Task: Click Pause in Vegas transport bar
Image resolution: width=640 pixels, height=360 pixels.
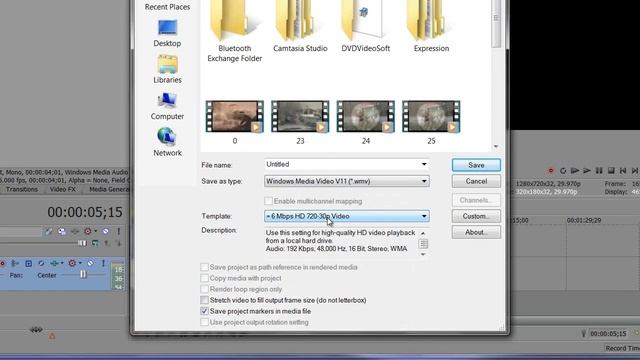Action: [599, 171]
